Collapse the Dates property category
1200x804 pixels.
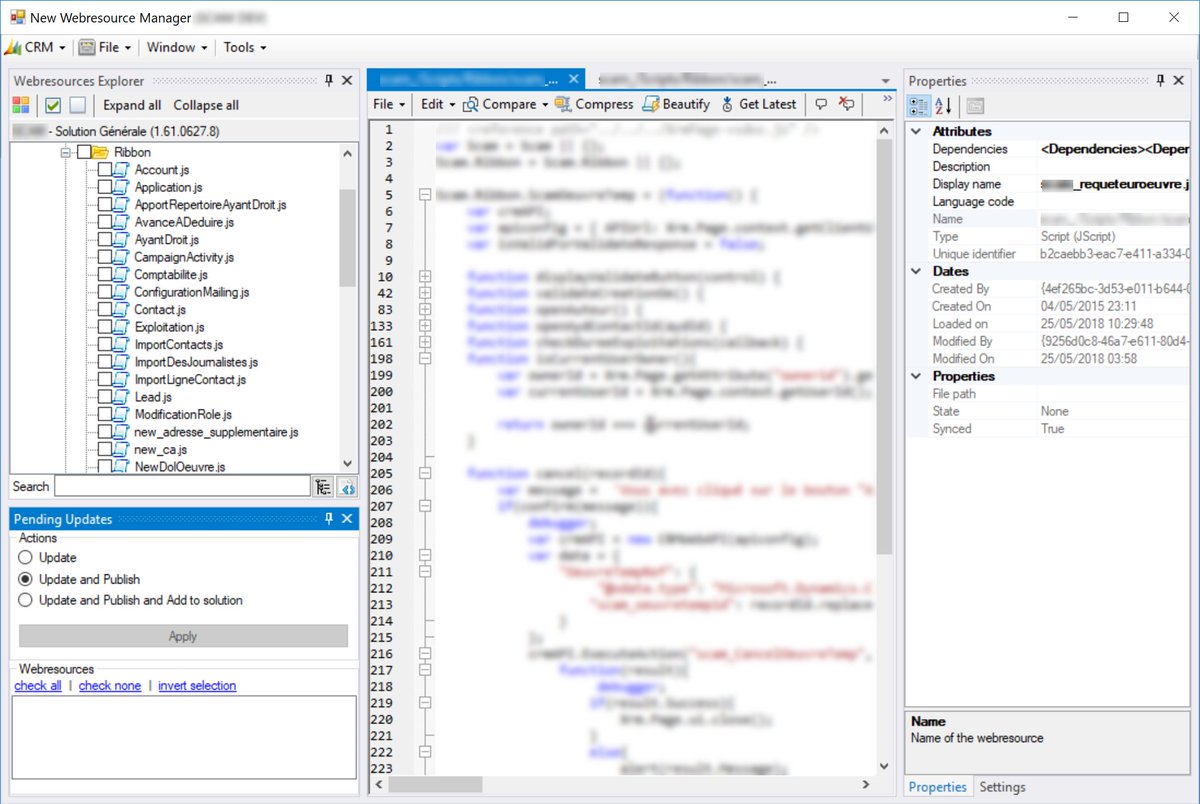click(x=917, y=271)
